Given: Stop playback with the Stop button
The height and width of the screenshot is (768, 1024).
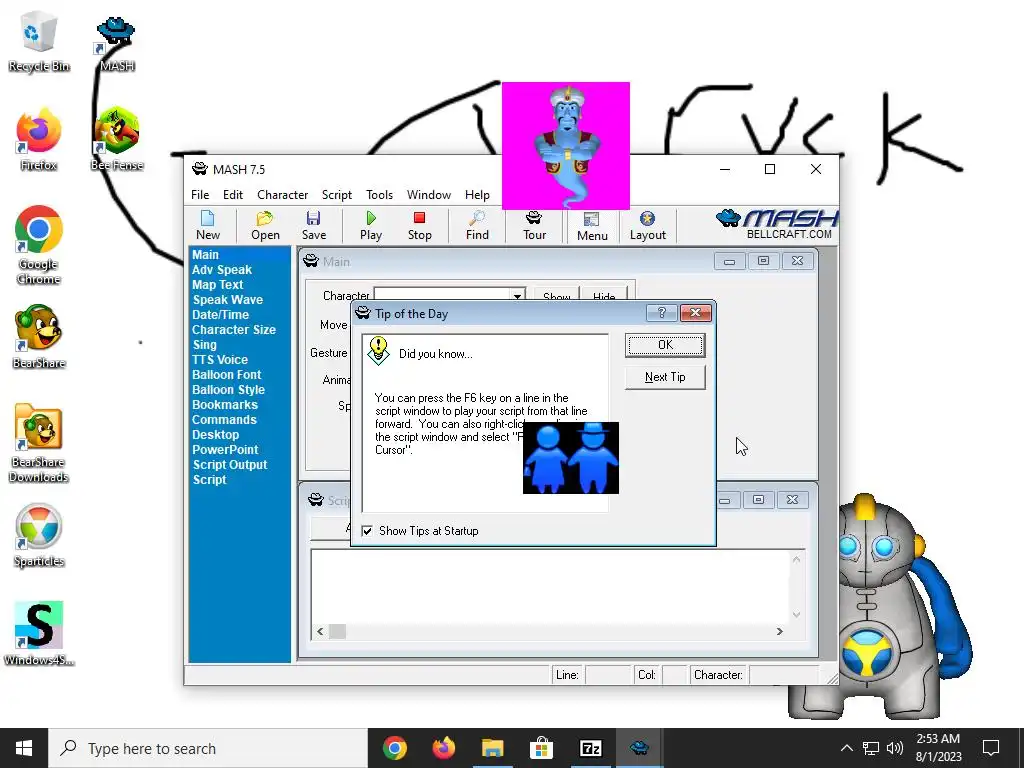Looking at the screenshot, I should pyautogui.click(x=419, y=225).
